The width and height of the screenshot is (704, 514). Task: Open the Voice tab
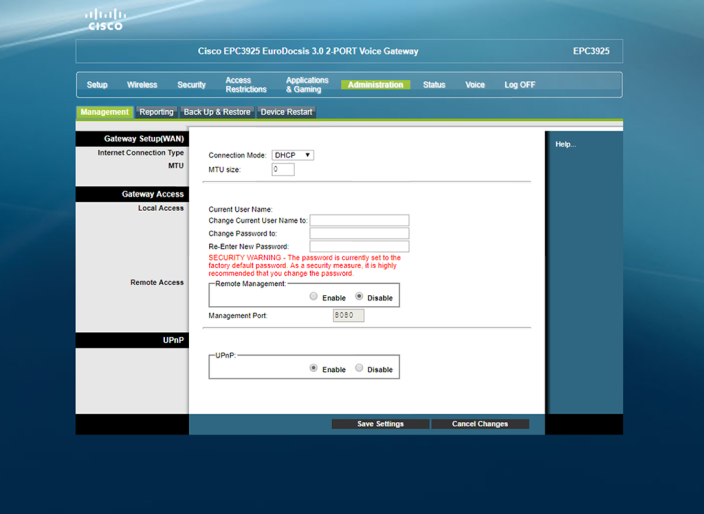(475, 85)
